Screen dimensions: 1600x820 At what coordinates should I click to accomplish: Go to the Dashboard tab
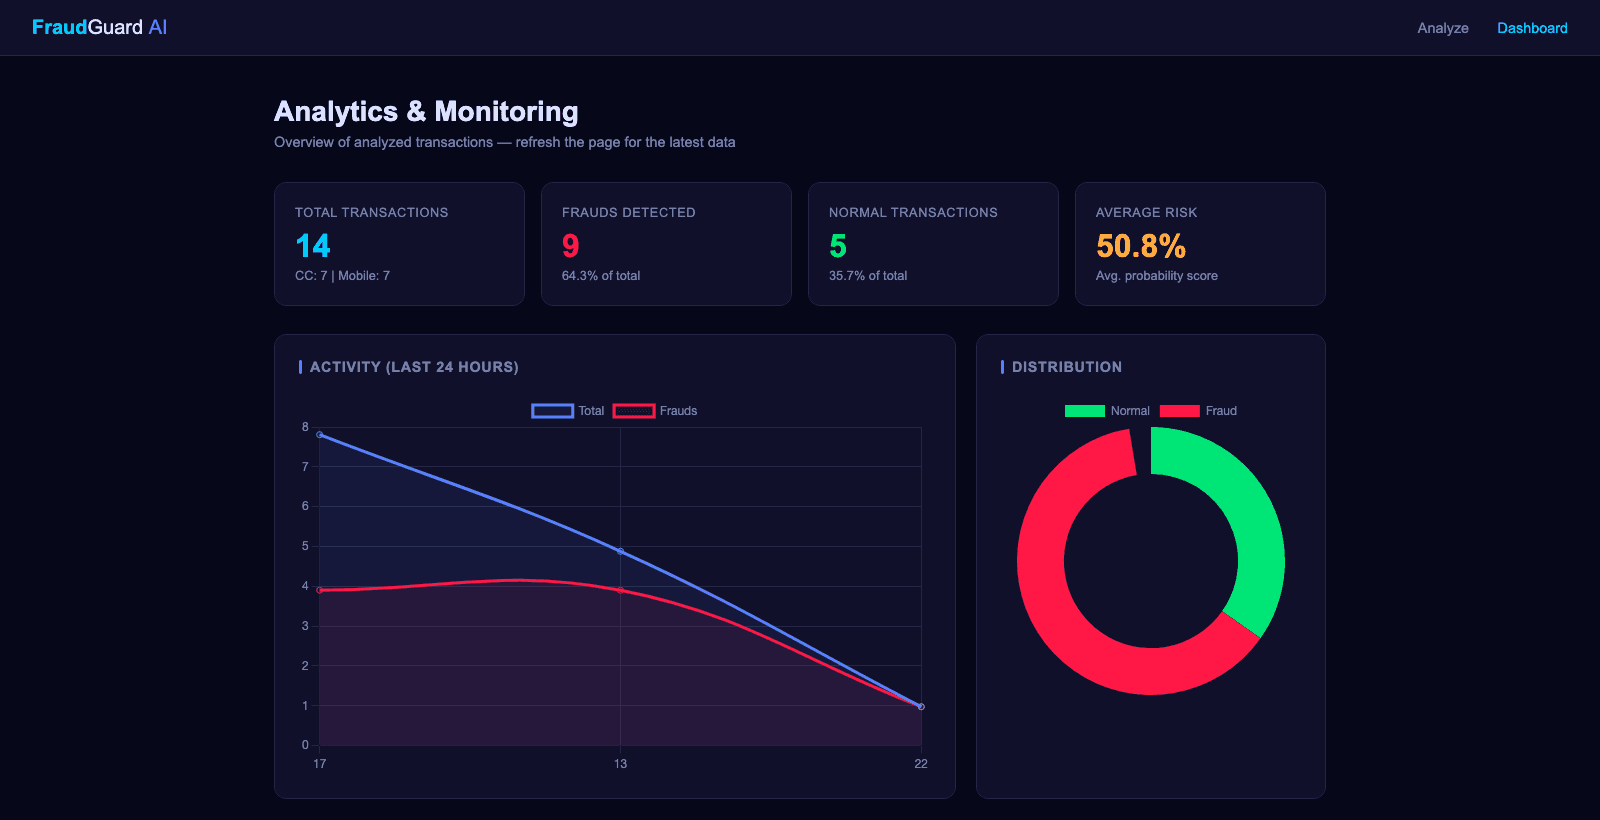1532,28
